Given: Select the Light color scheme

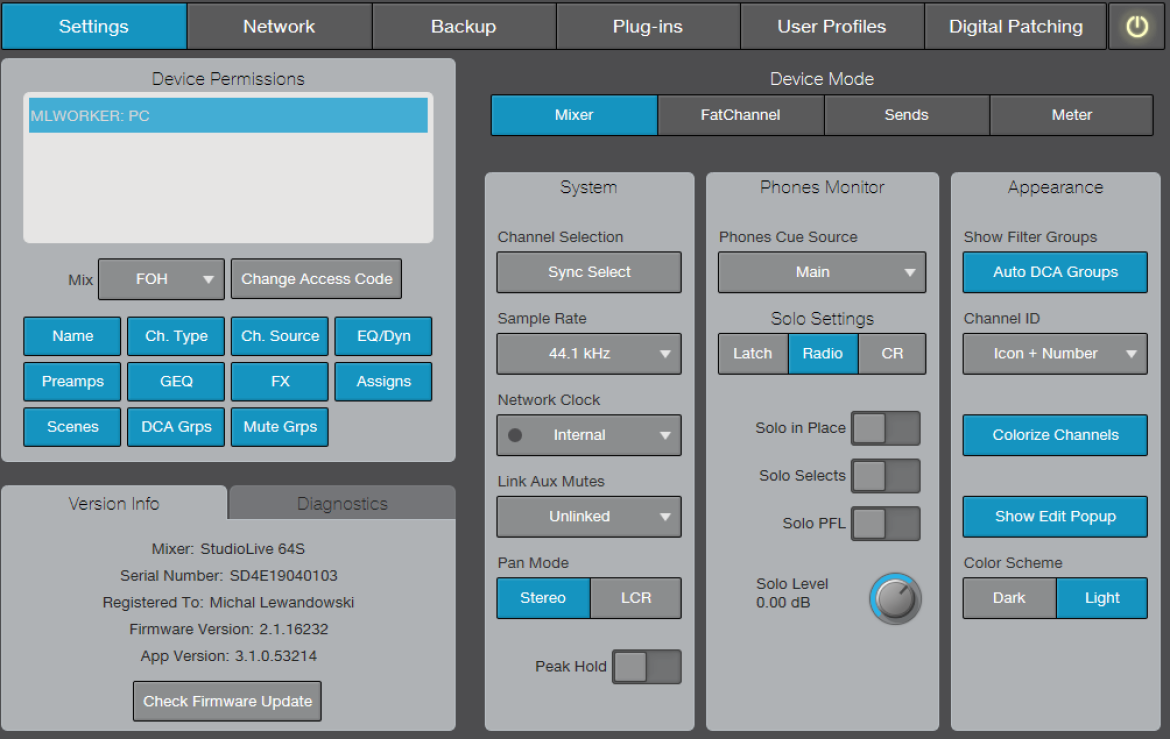Looking at the screenshot, I should pyautogui.click(x=1102, y=598).
